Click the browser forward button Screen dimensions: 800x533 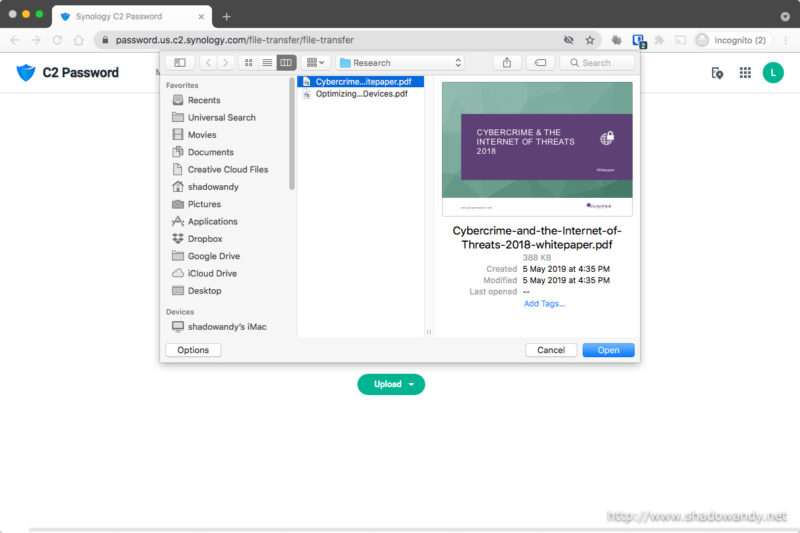tap(36, 40)
